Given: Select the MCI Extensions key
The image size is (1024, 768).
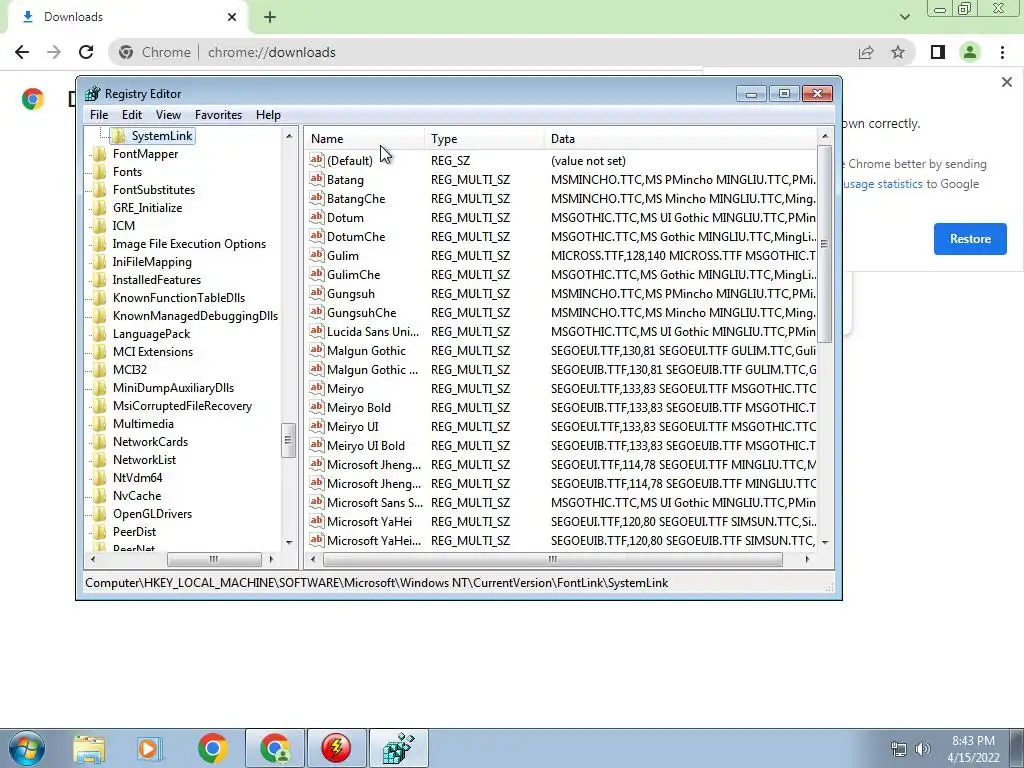Looking at the screenshot, I should pos(153,352).
